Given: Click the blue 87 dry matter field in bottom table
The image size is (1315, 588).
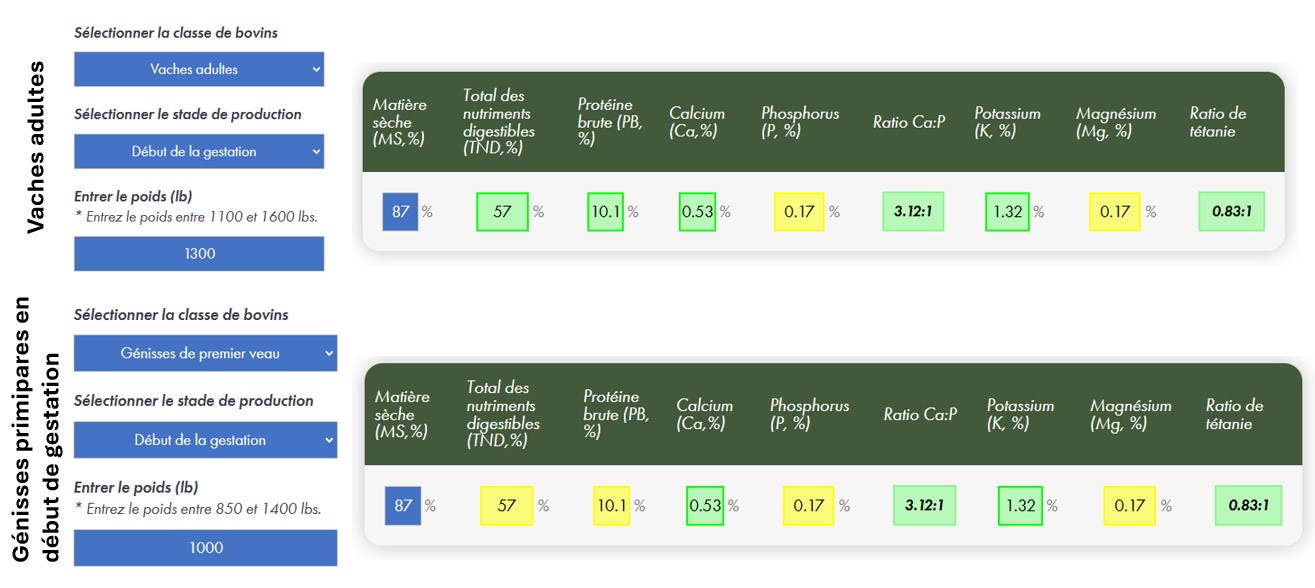Looking at the screenshot, I should [x=403, y=506].
